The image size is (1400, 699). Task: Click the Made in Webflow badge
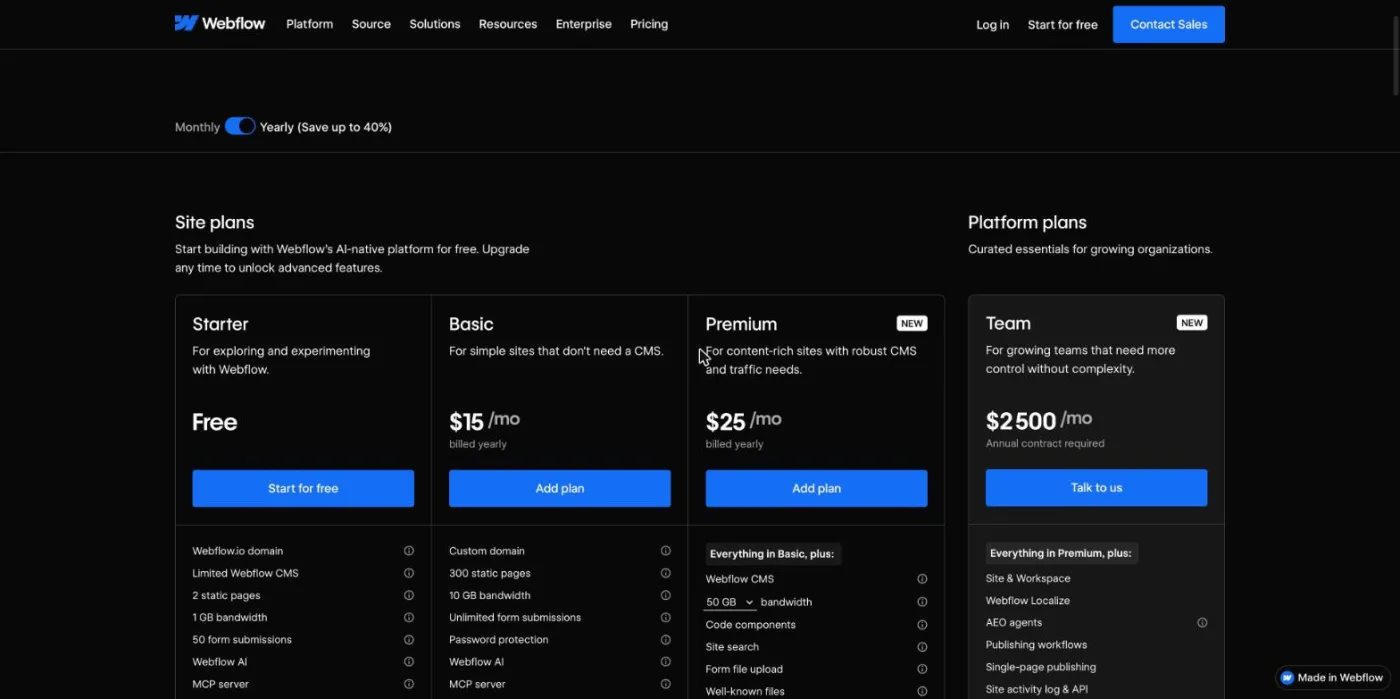(x=1333, y=677)
